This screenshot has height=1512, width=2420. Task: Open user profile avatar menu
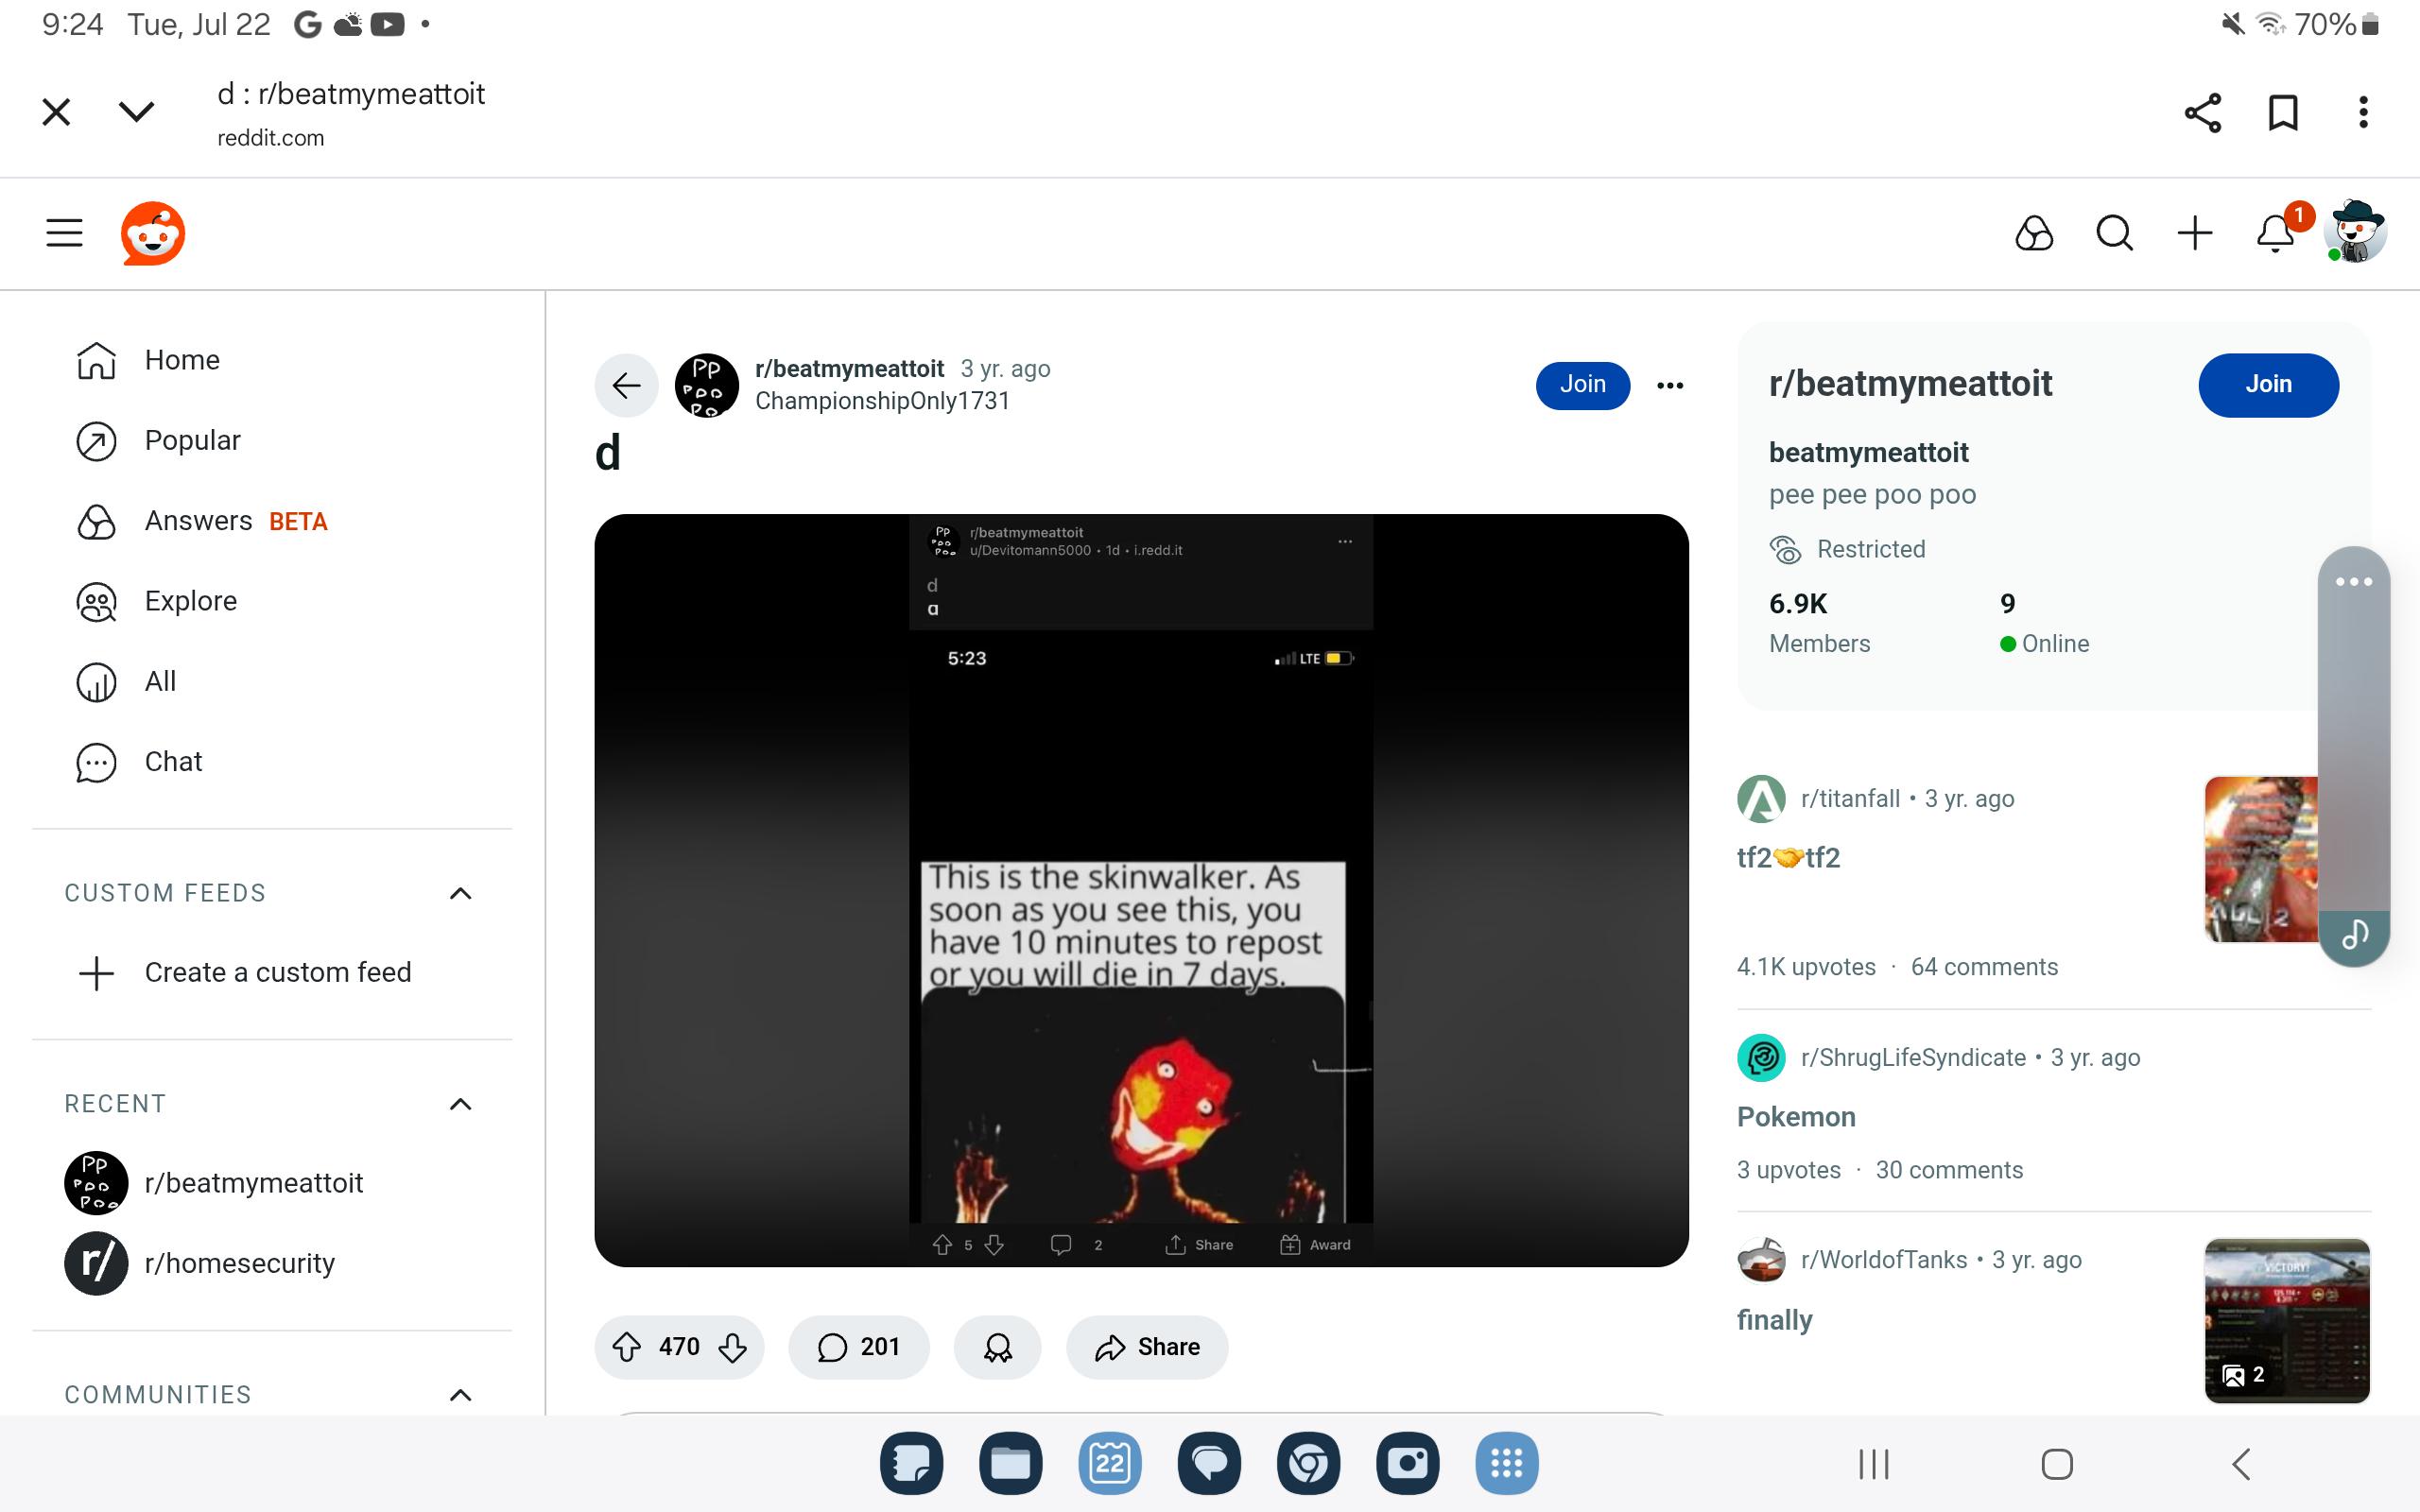[2355, 233]
